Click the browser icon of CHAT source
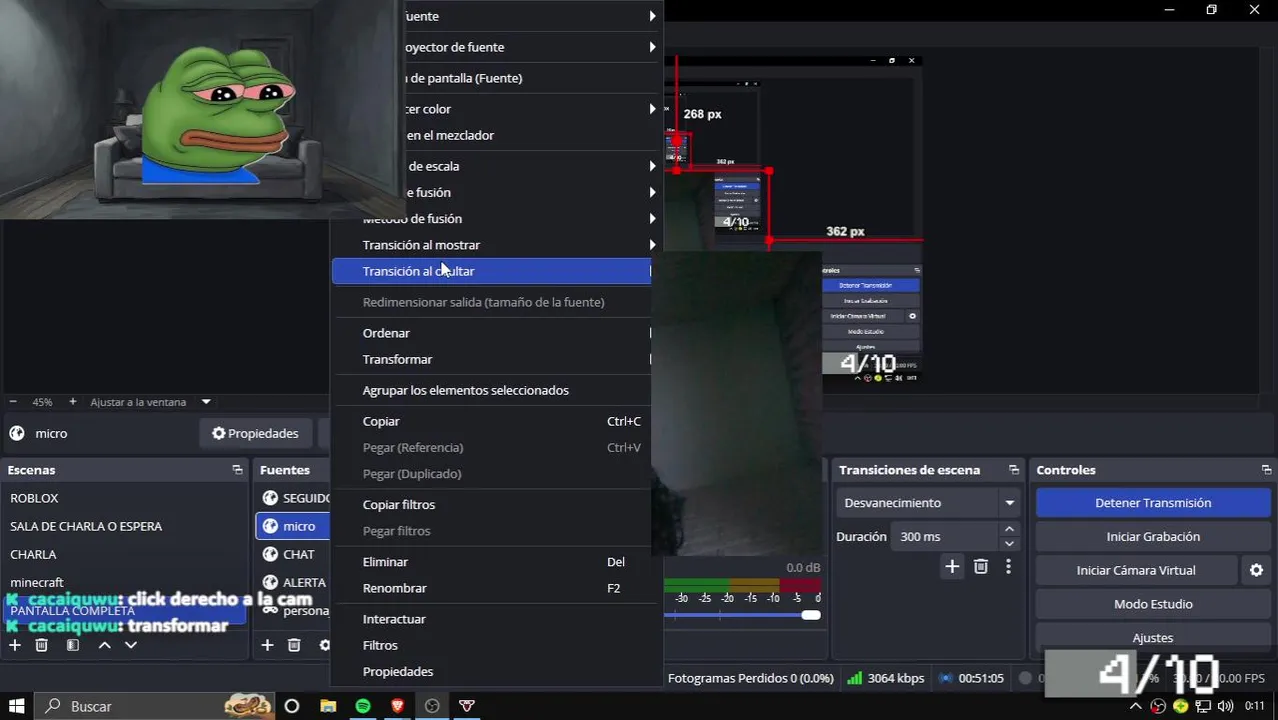Viewport: 1278px width, 720px height. [x=270, y=554]
